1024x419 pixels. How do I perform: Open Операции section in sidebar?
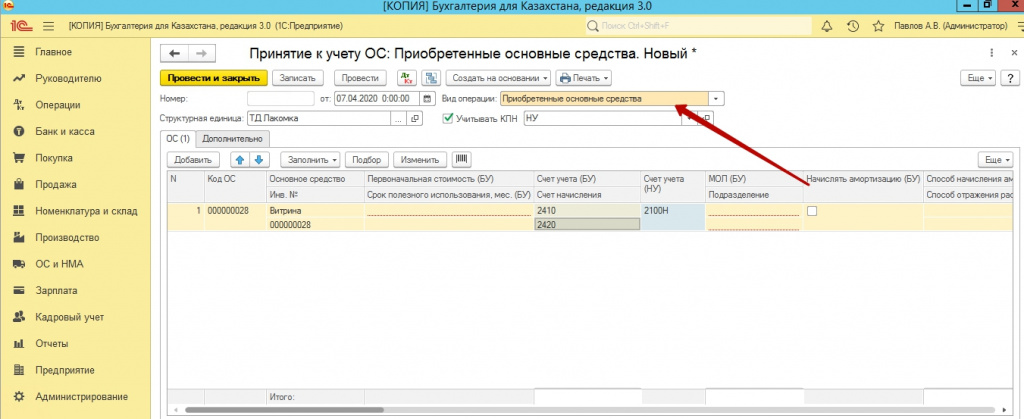click(x=57, y=105)
